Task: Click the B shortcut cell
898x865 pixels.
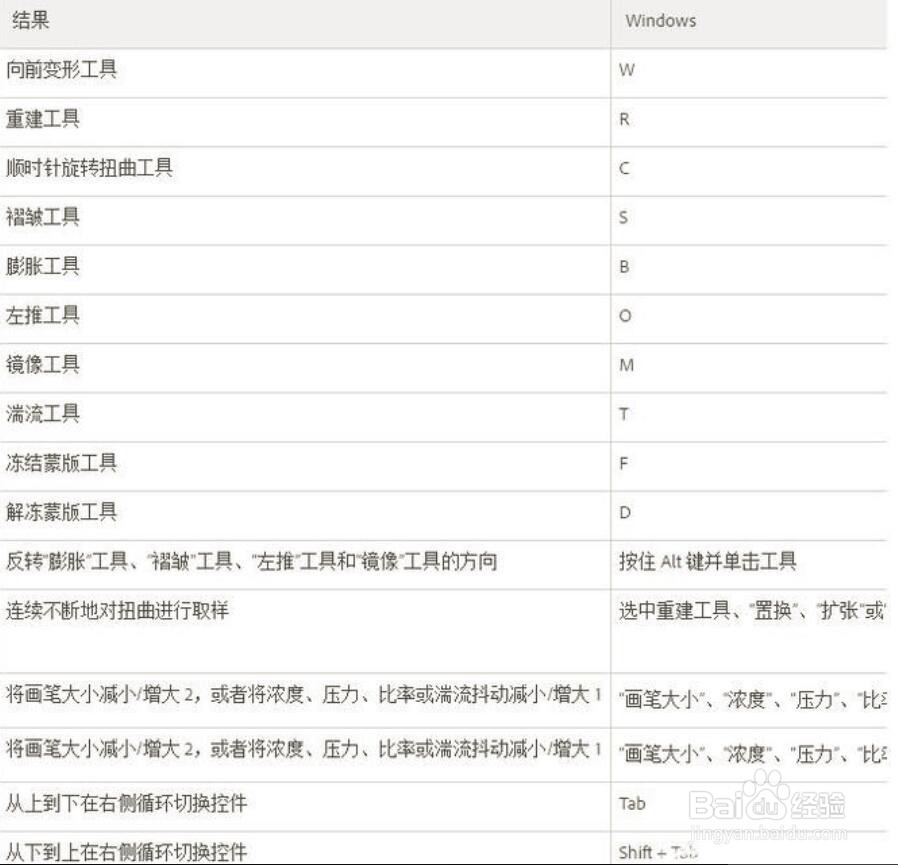Action: click(x=623, y=267)
